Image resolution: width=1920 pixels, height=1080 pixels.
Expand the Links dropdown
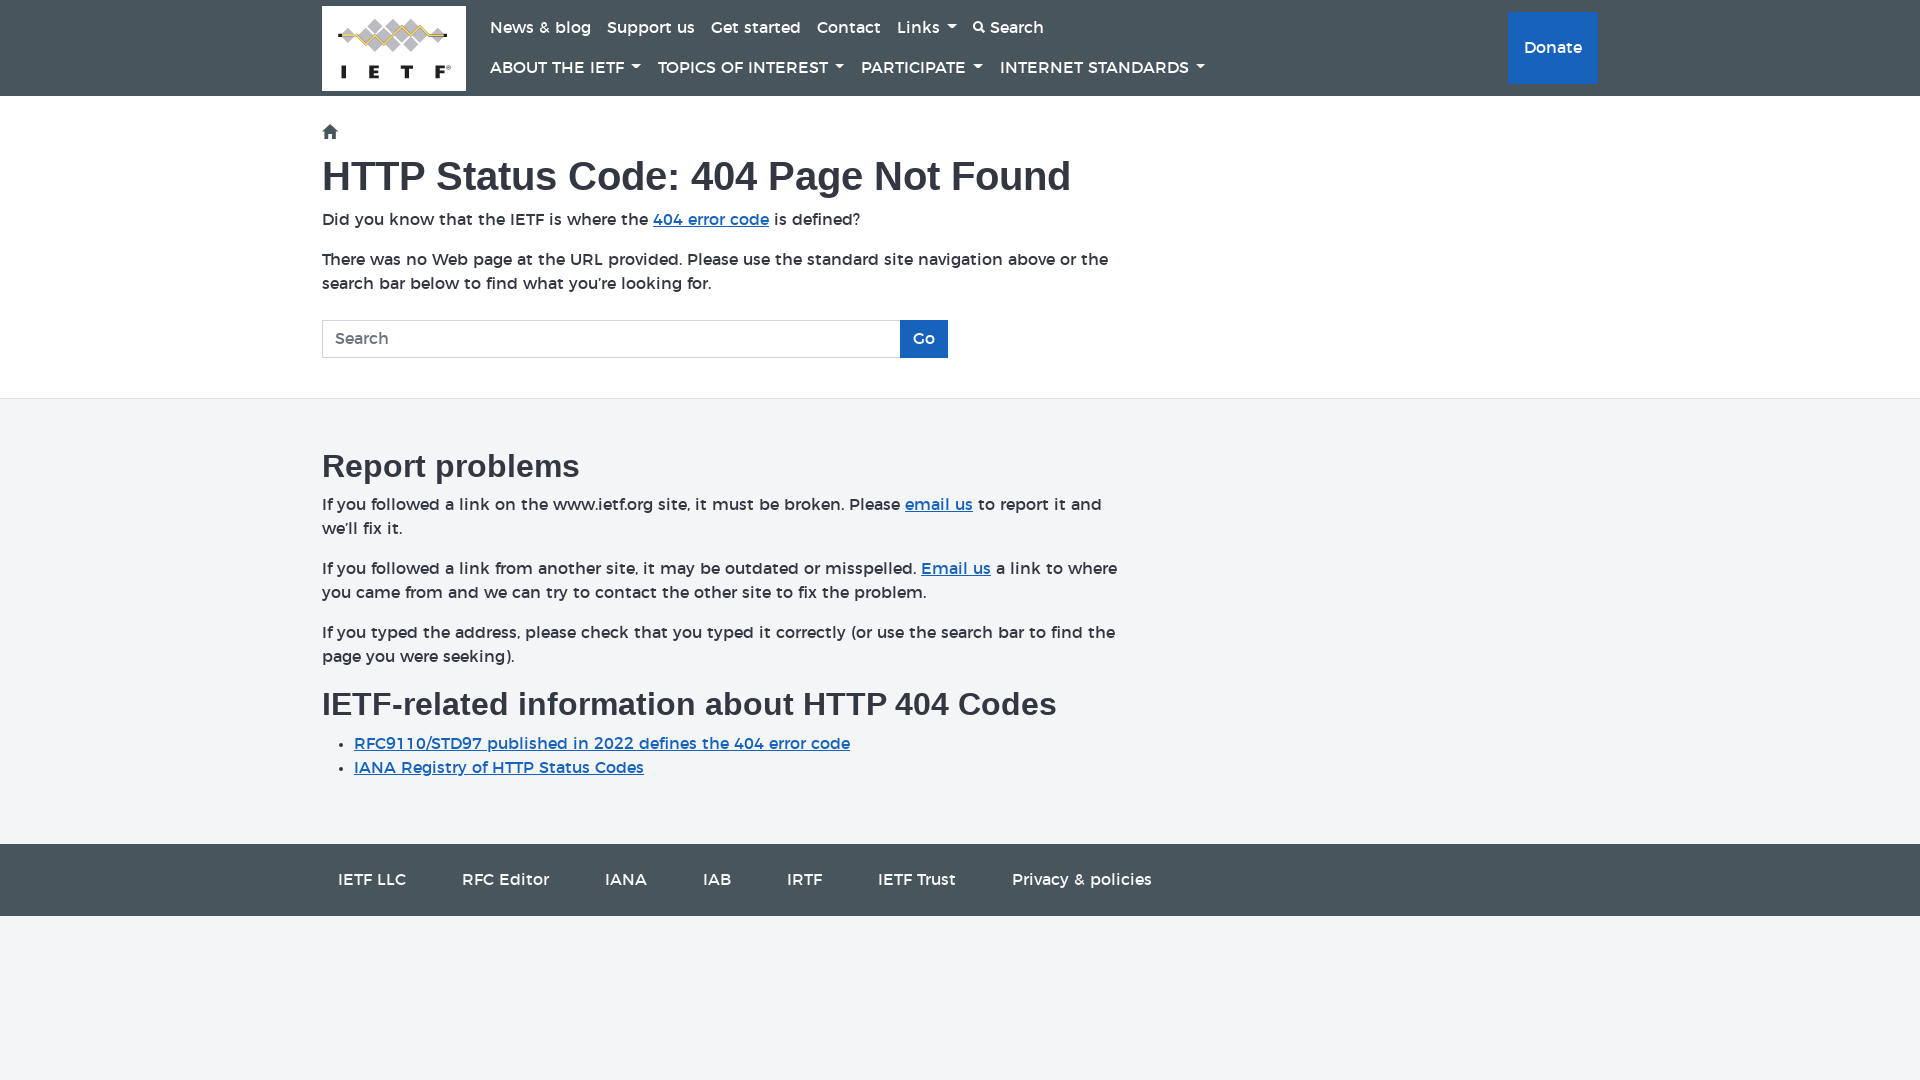point(926,28)
